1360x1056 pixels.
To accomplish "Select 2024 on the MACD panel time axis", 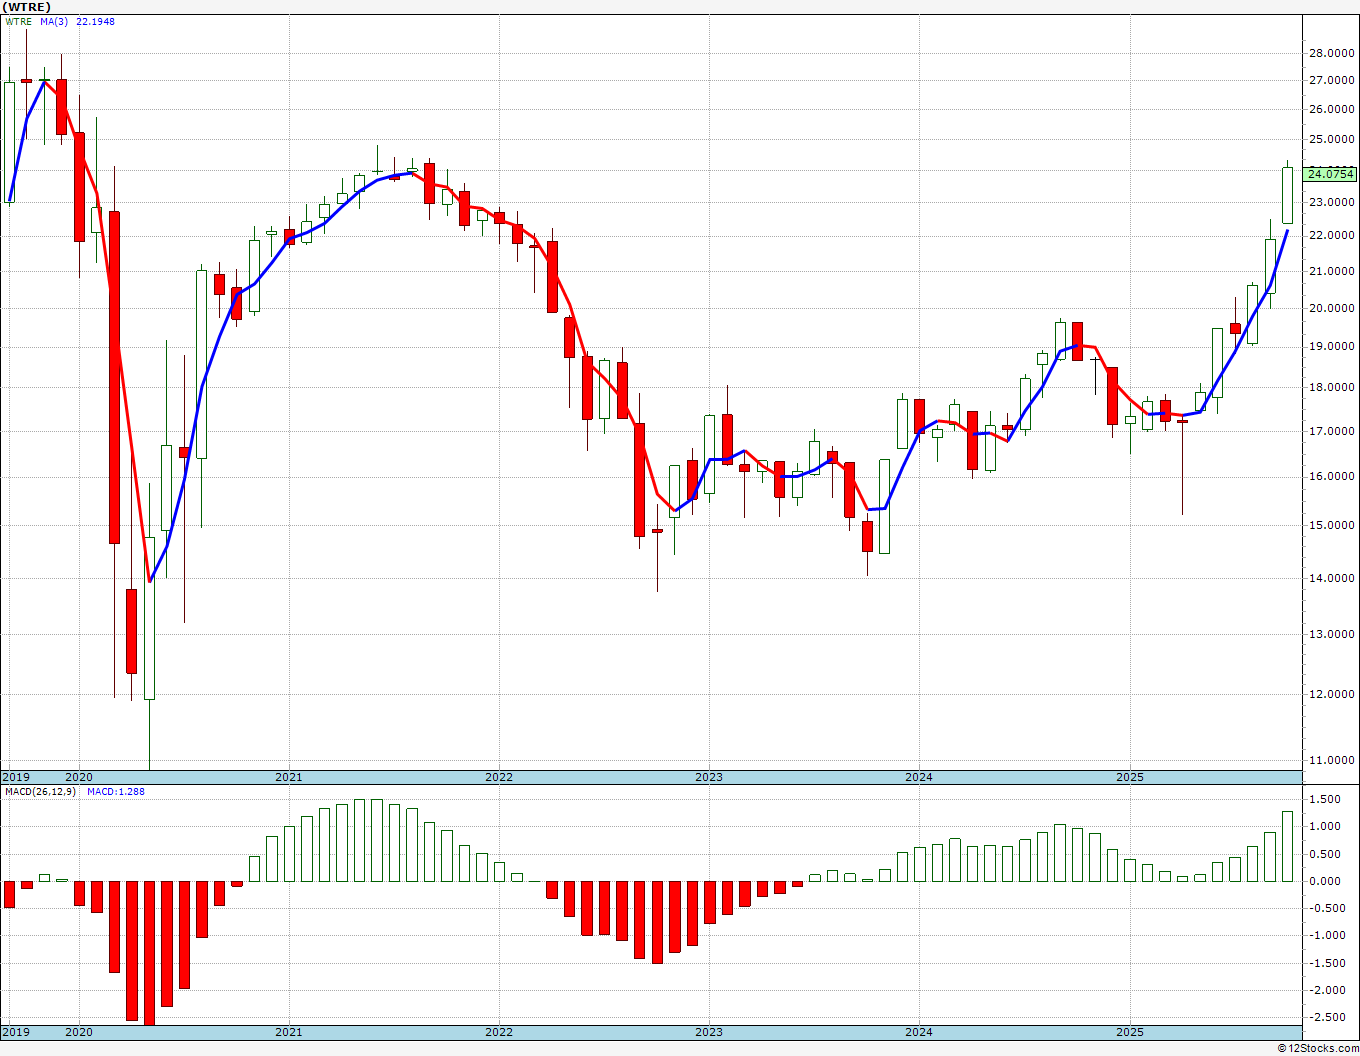I will coord(919,1032).
